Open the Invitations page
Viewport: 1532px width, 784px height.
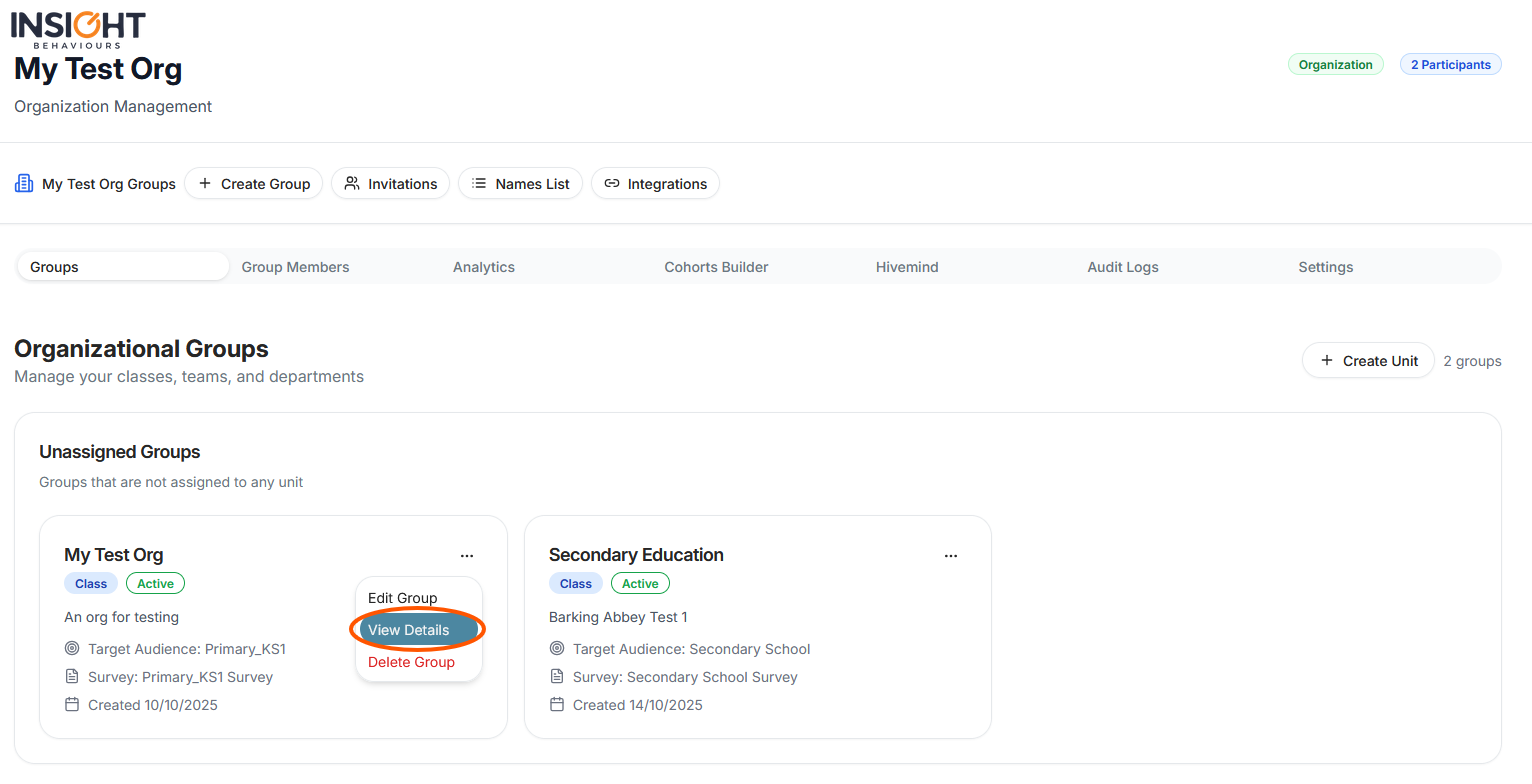coord(391,184)
